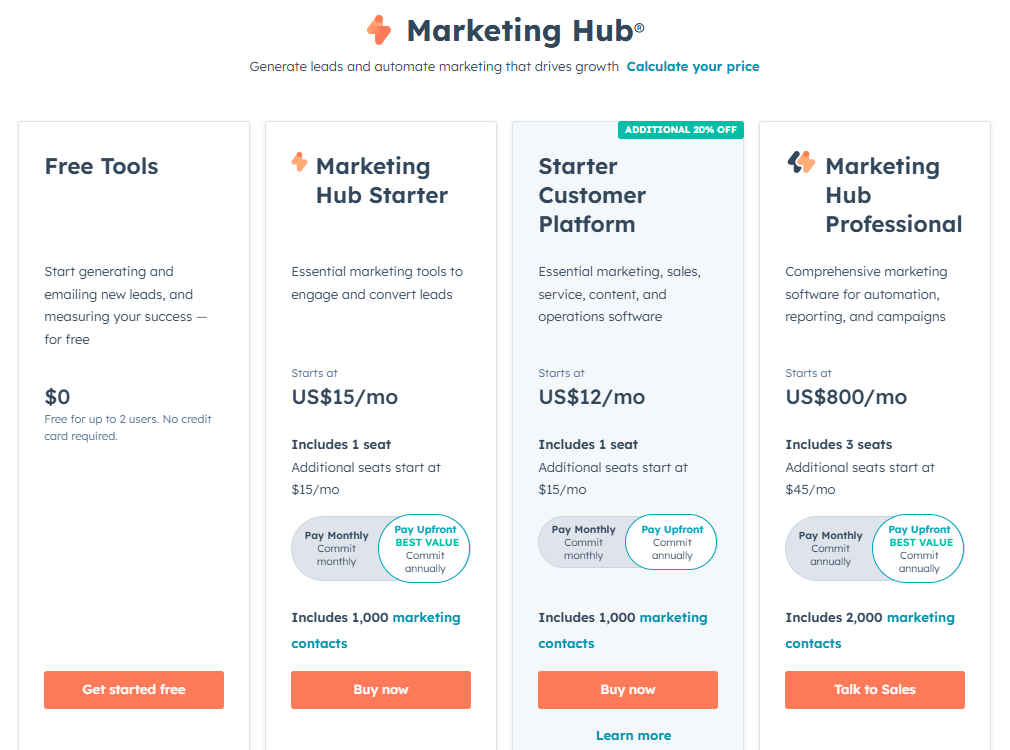
Task: Switch to Pay Monthly in Starter Customer Platform card
Action: click(585, 542)
